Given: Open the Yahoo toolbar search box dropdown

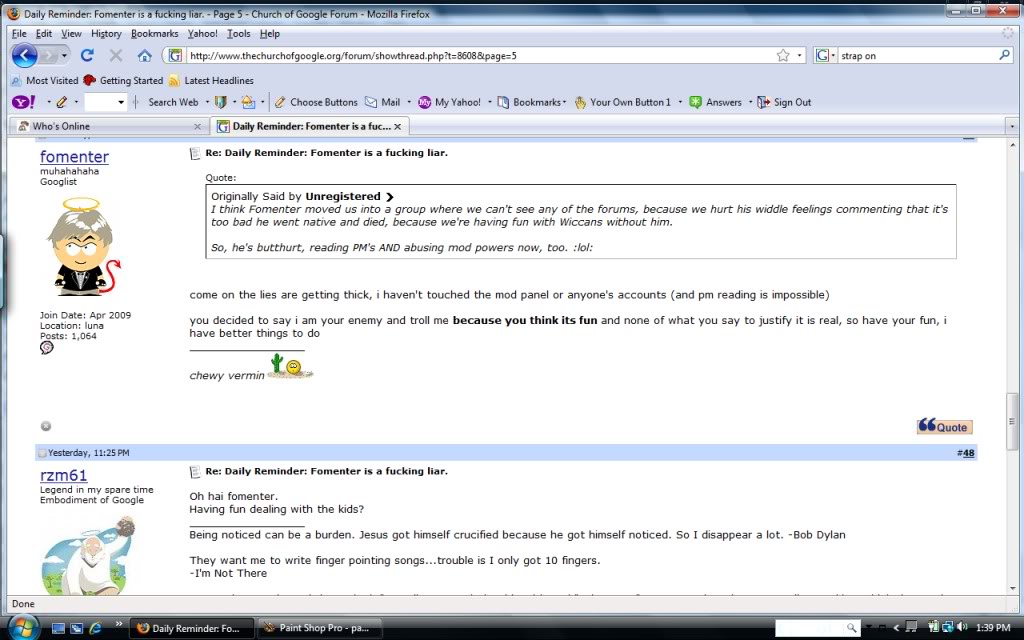Looking at the screenshot, I should [121, 102].
